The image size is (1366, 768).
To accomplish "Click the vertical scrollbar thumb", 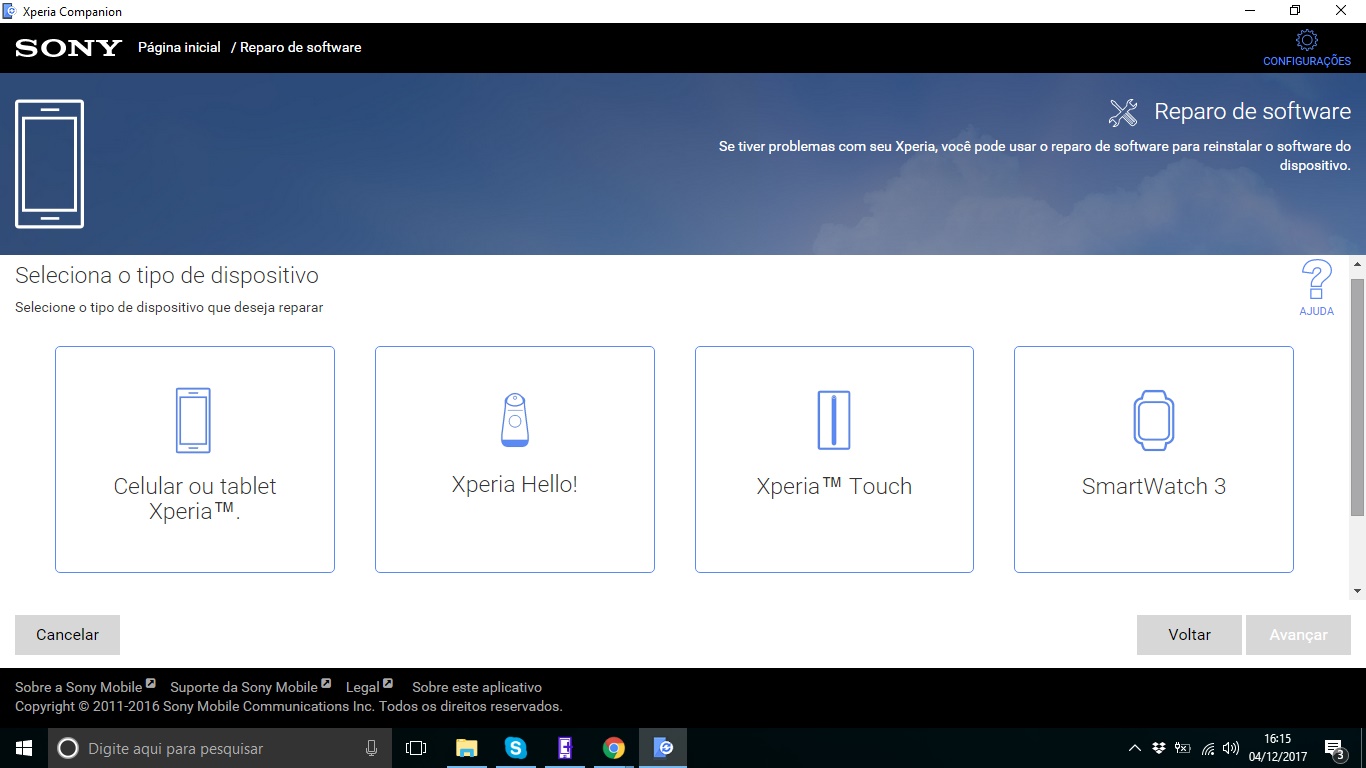I will pyautogui.click(x=1358, y=398).
